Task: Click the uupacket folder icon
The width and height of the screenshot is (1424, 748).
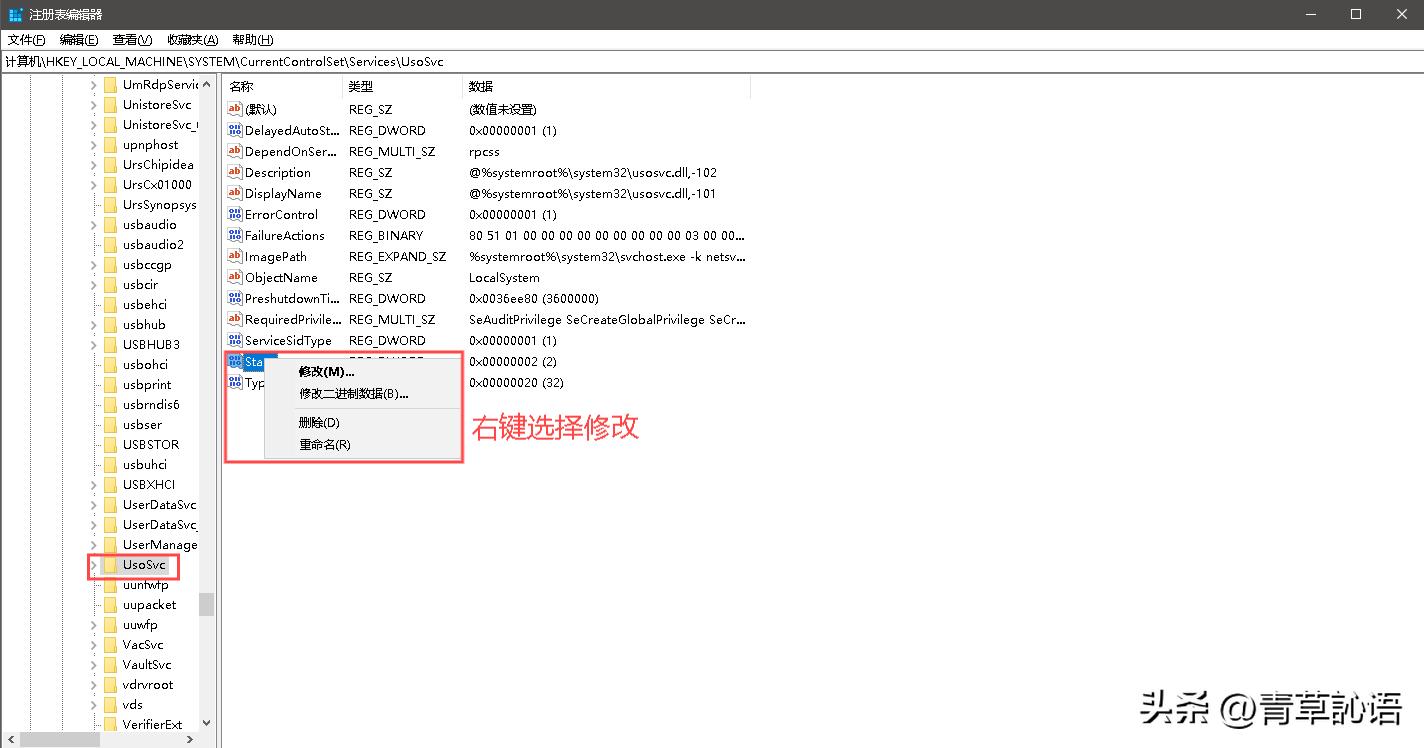Action: click(x=110, y=605)
